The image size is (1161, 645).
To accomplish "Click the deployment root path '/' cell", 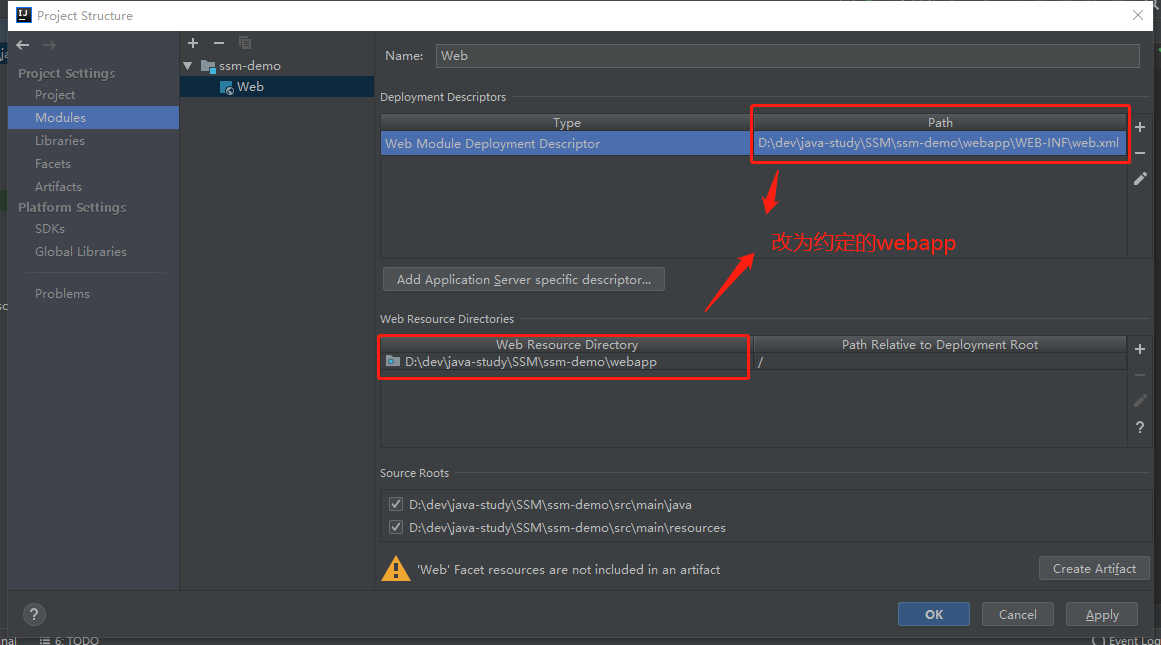I will coord(940,361).
